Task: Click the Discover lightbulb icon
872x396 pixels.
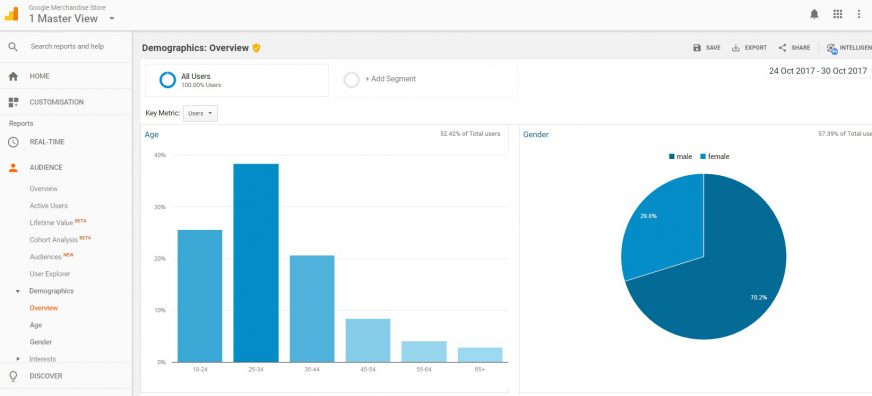Action: pos(13,377)
